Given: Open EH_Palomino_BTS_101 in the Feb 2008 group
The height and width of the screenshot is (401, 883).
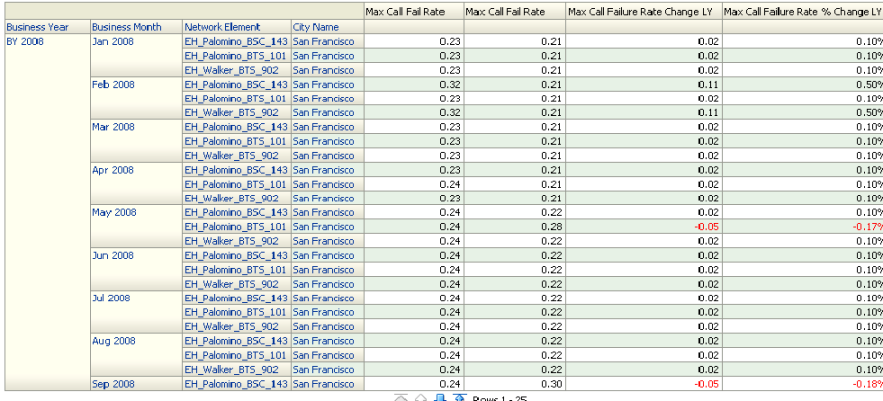Looking at the screenshot, I should pos(236,99).
